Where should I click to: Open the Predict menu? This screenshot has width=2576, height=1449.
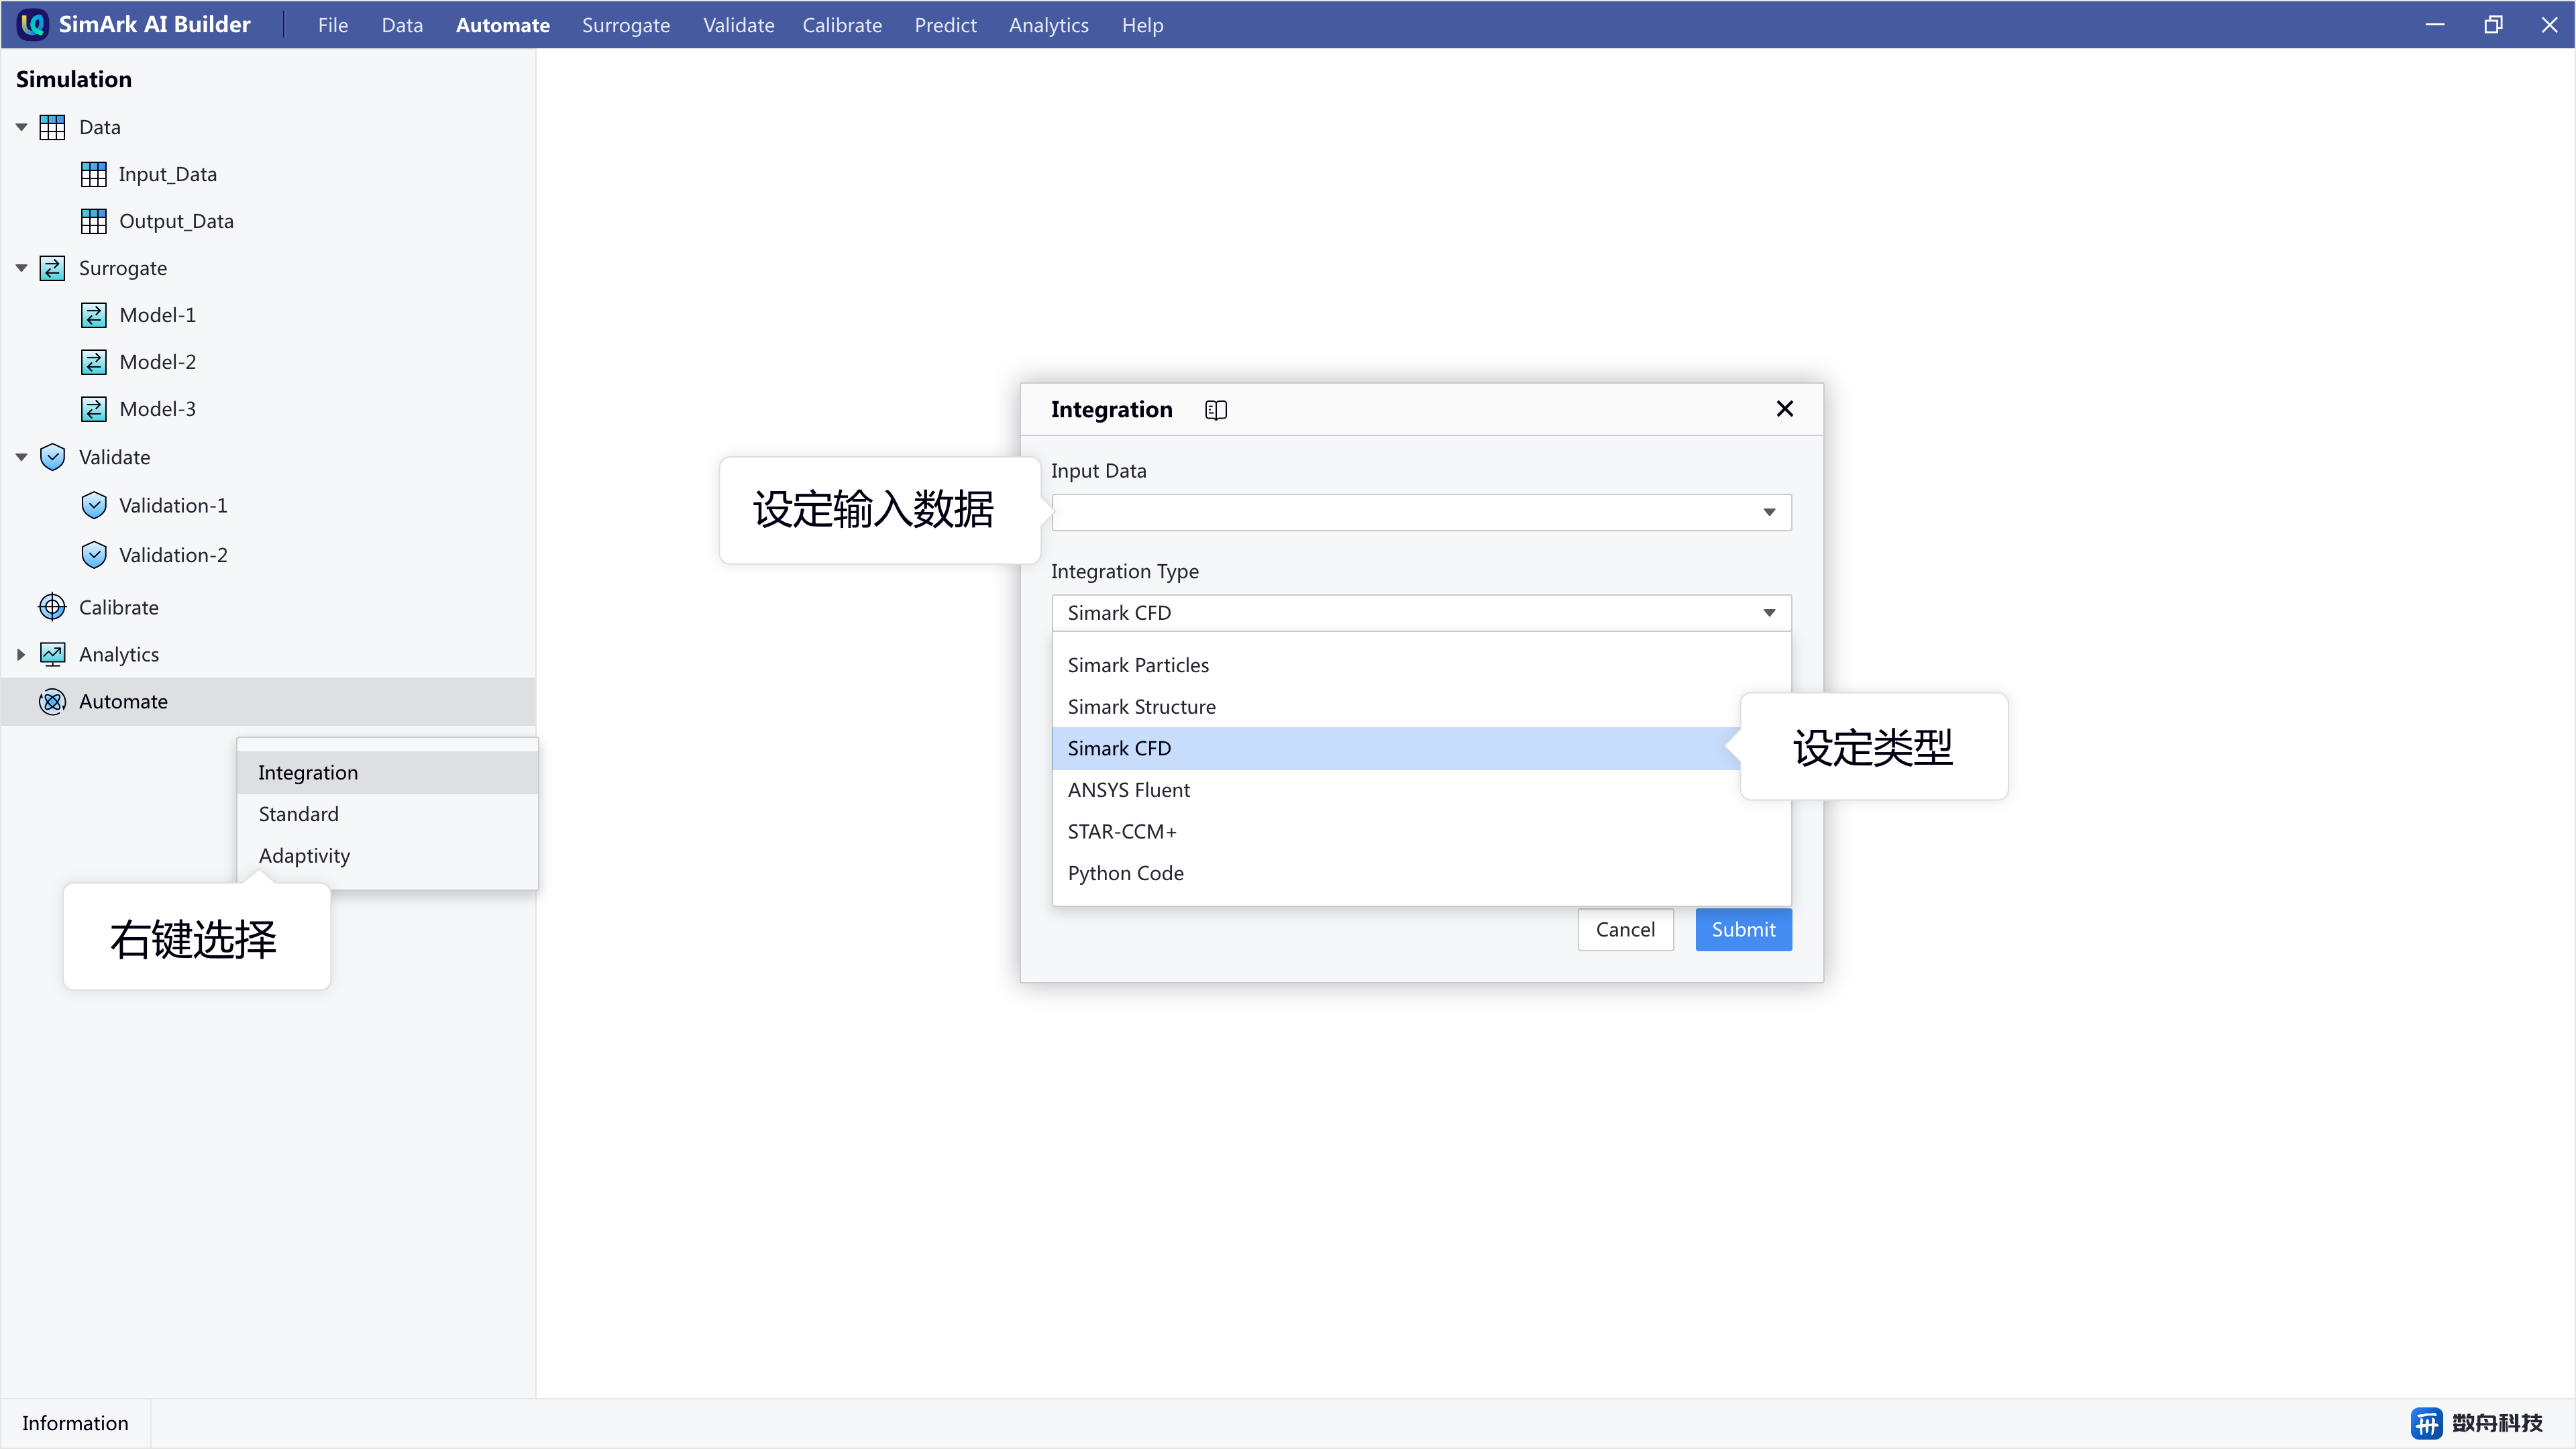pyautogui.click(x=945, y=25)
